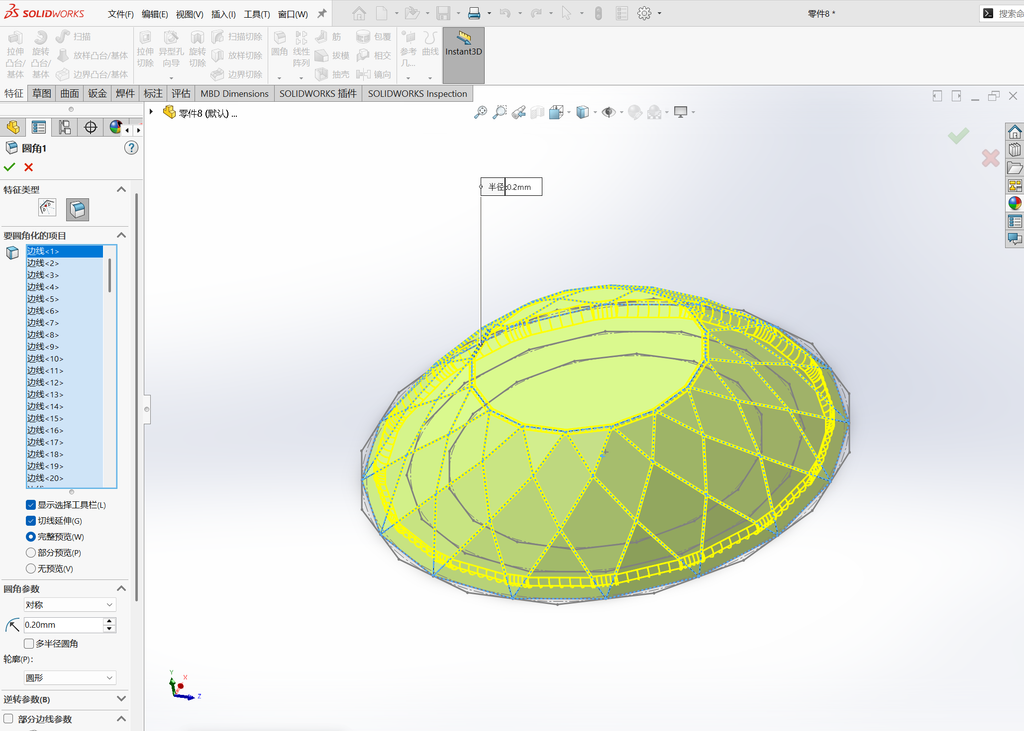This screenshot has width=1024, height=731.
Task: Expand the 部分边线参数 section chevron
Action: point(121,719)
